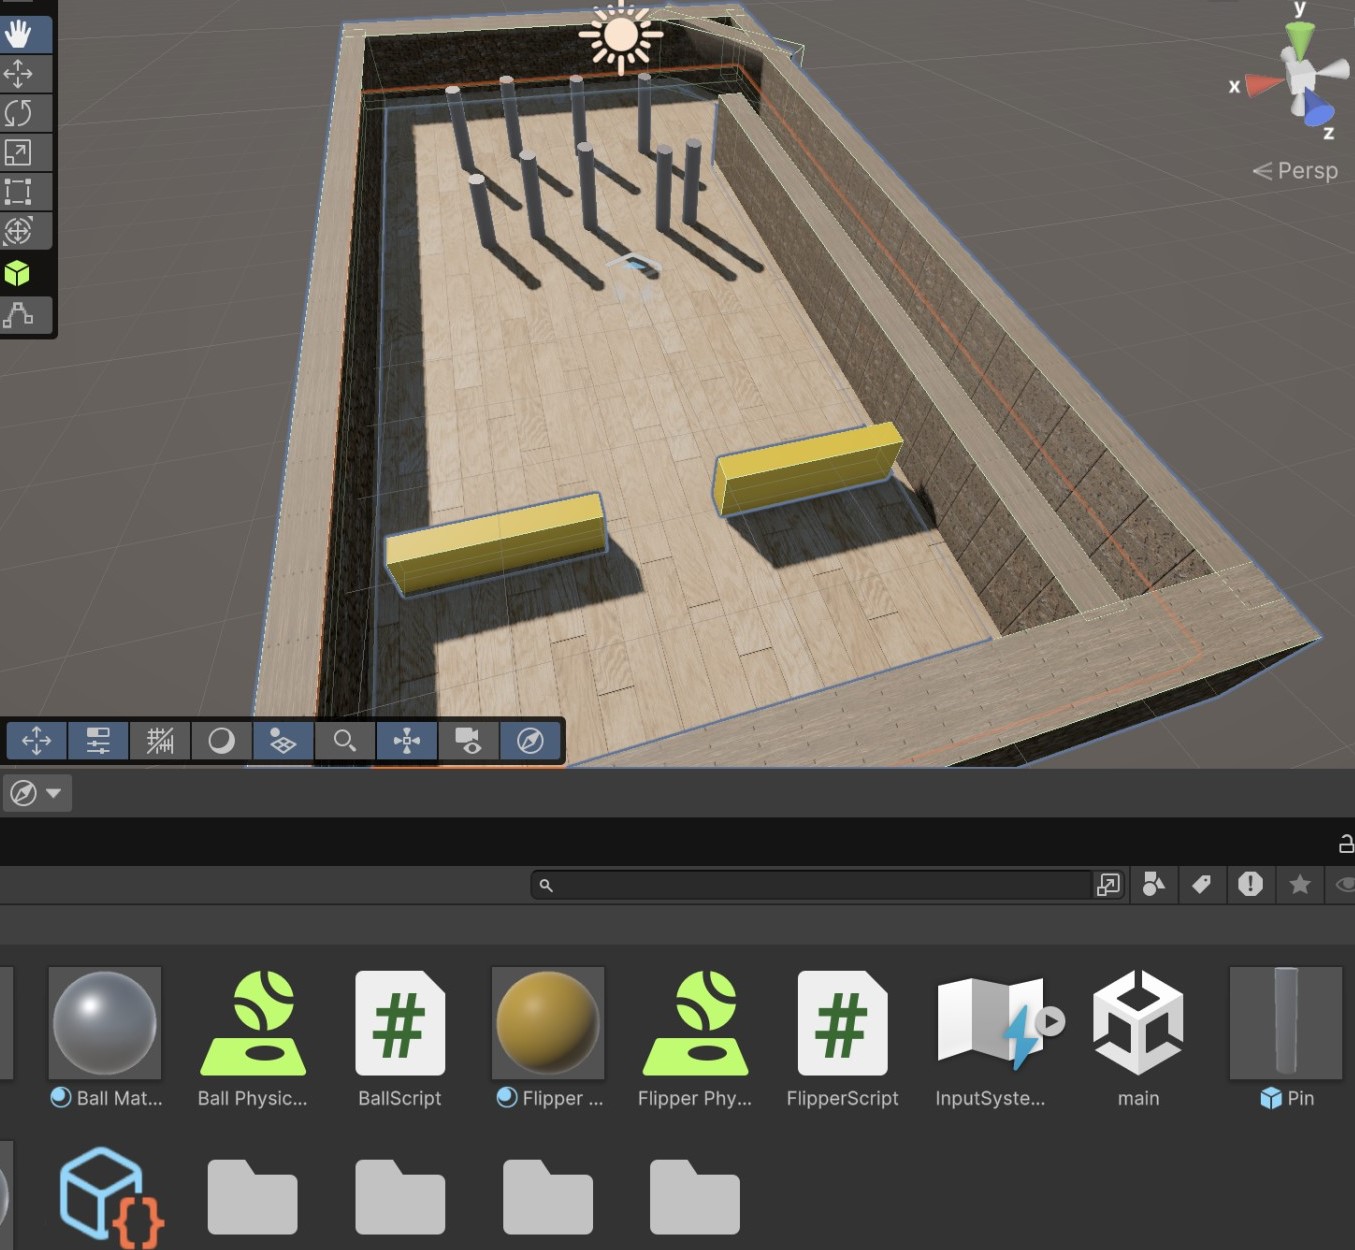
Task: Select the Pin prefab thumbnail
Action: (1285, 1022)
